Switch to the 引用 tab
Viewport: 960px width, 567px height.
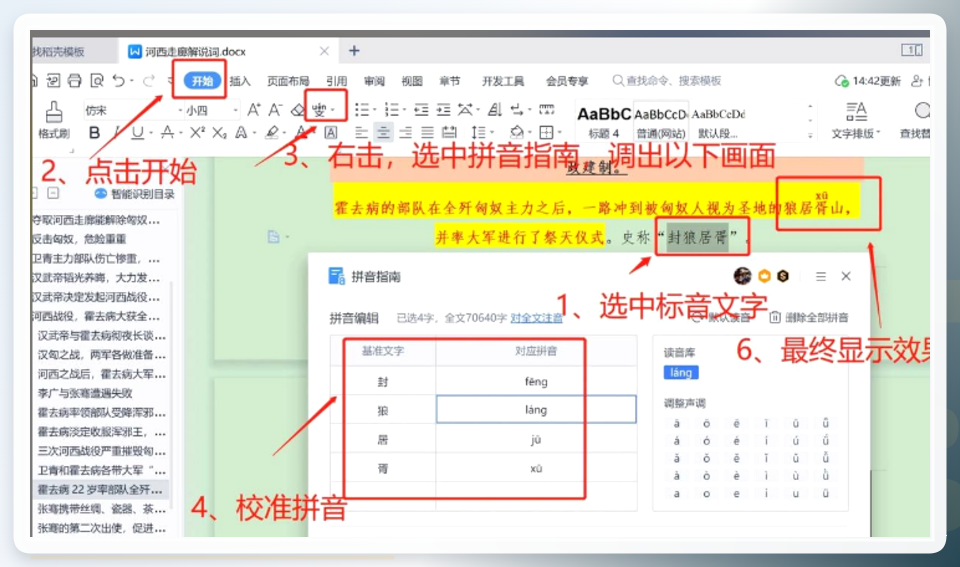[336, 81]
